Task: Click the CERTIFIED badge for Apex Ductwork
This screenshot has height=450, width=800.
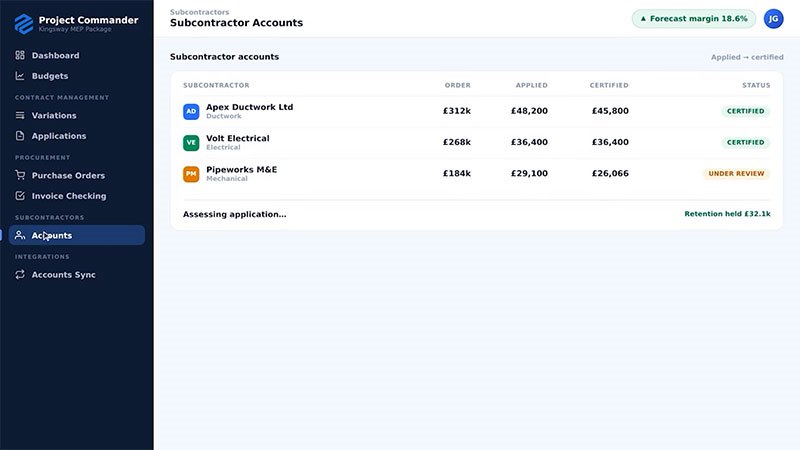Action: 745,111
